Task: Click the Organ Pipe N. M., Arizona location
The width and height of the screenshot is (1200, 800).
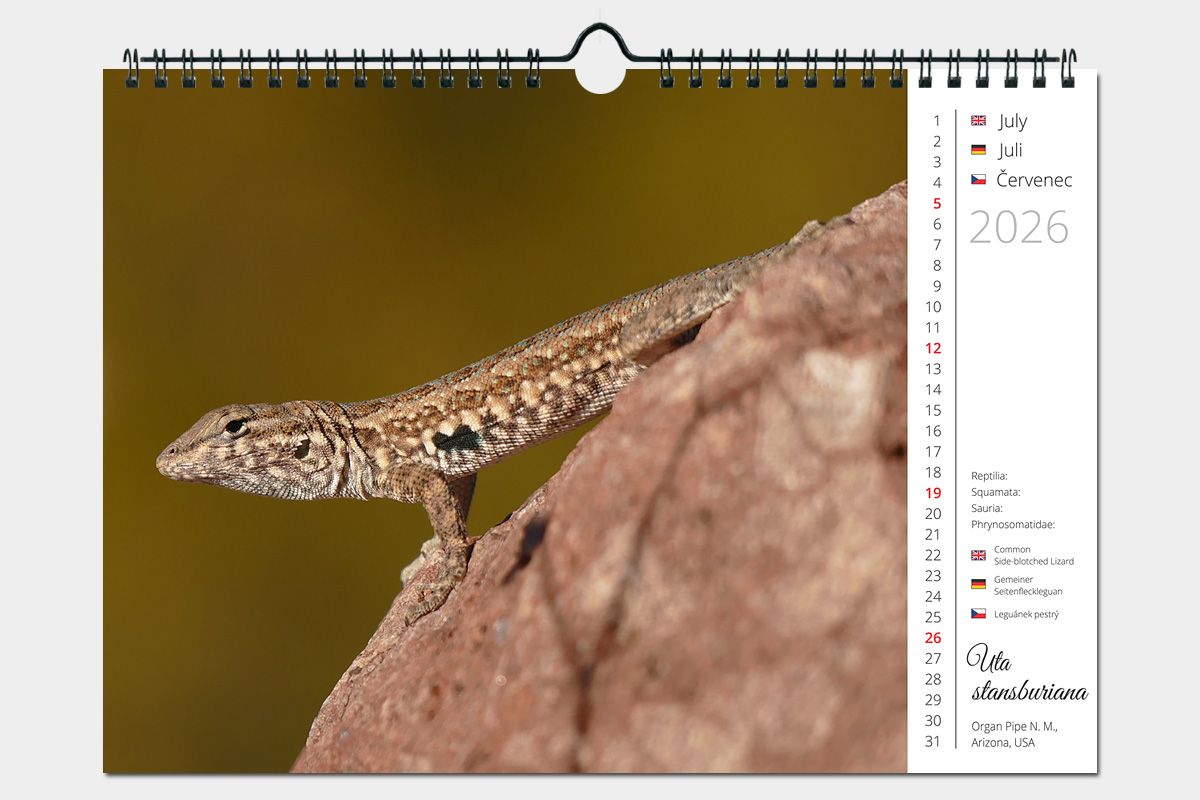Action: click(x=1014, y=734)
